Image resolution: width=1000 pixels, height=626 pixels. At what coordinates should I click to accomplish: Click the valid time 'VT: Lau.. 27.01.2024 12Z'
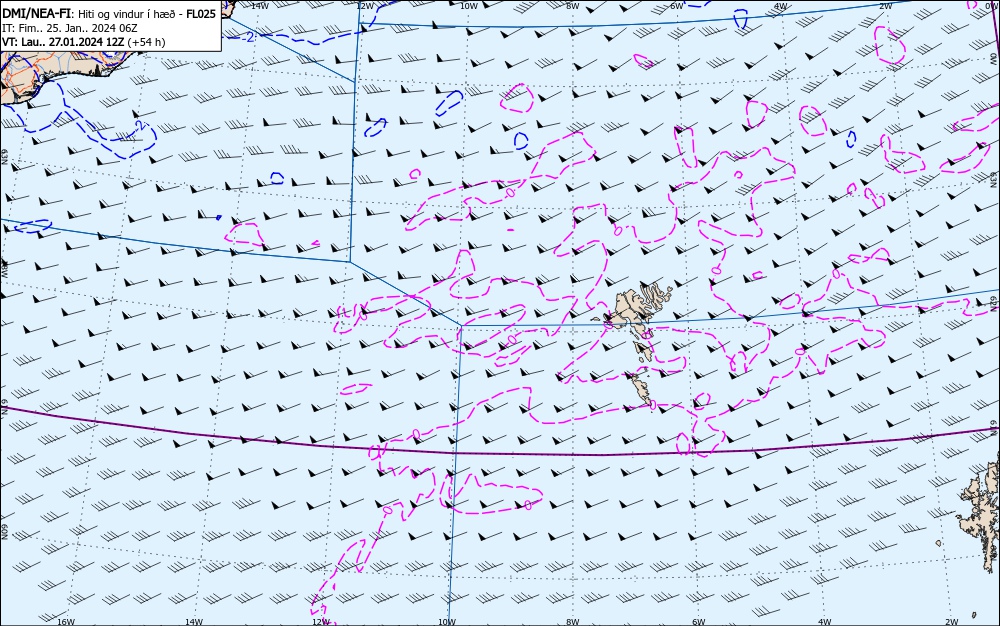pos(63,42)
